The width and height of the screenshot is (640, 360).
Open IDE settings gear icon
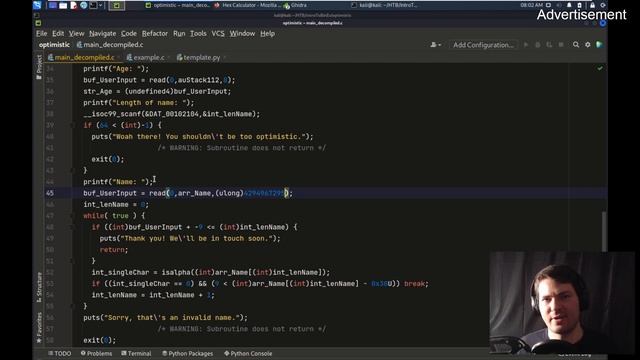588,44
